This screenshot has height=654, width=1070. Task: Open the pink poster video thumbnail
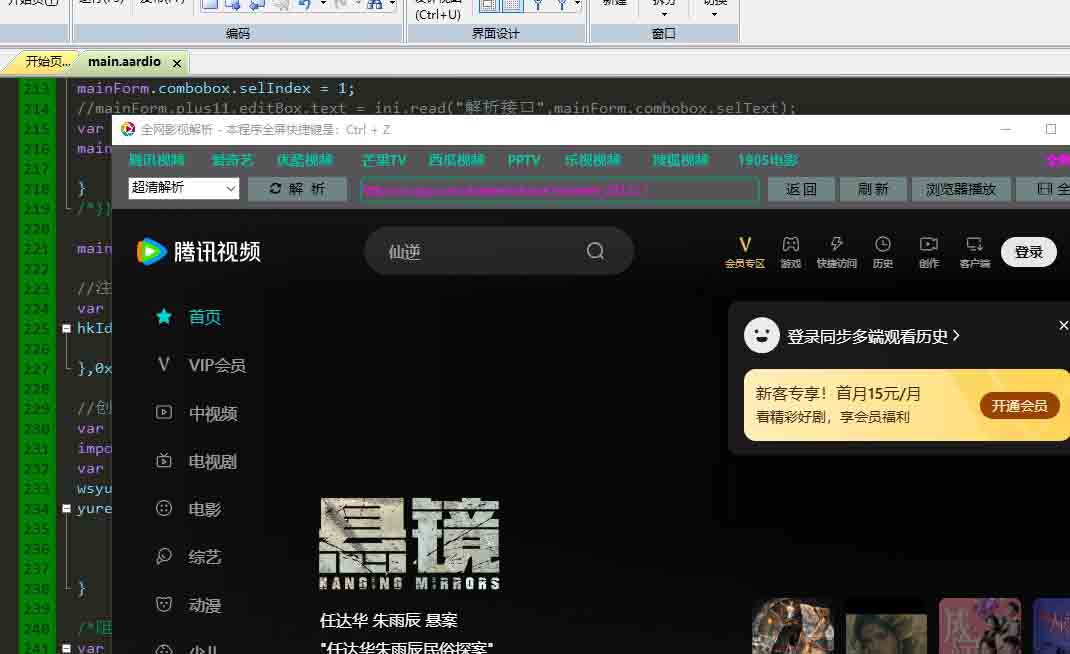click(x=979, y=626)
